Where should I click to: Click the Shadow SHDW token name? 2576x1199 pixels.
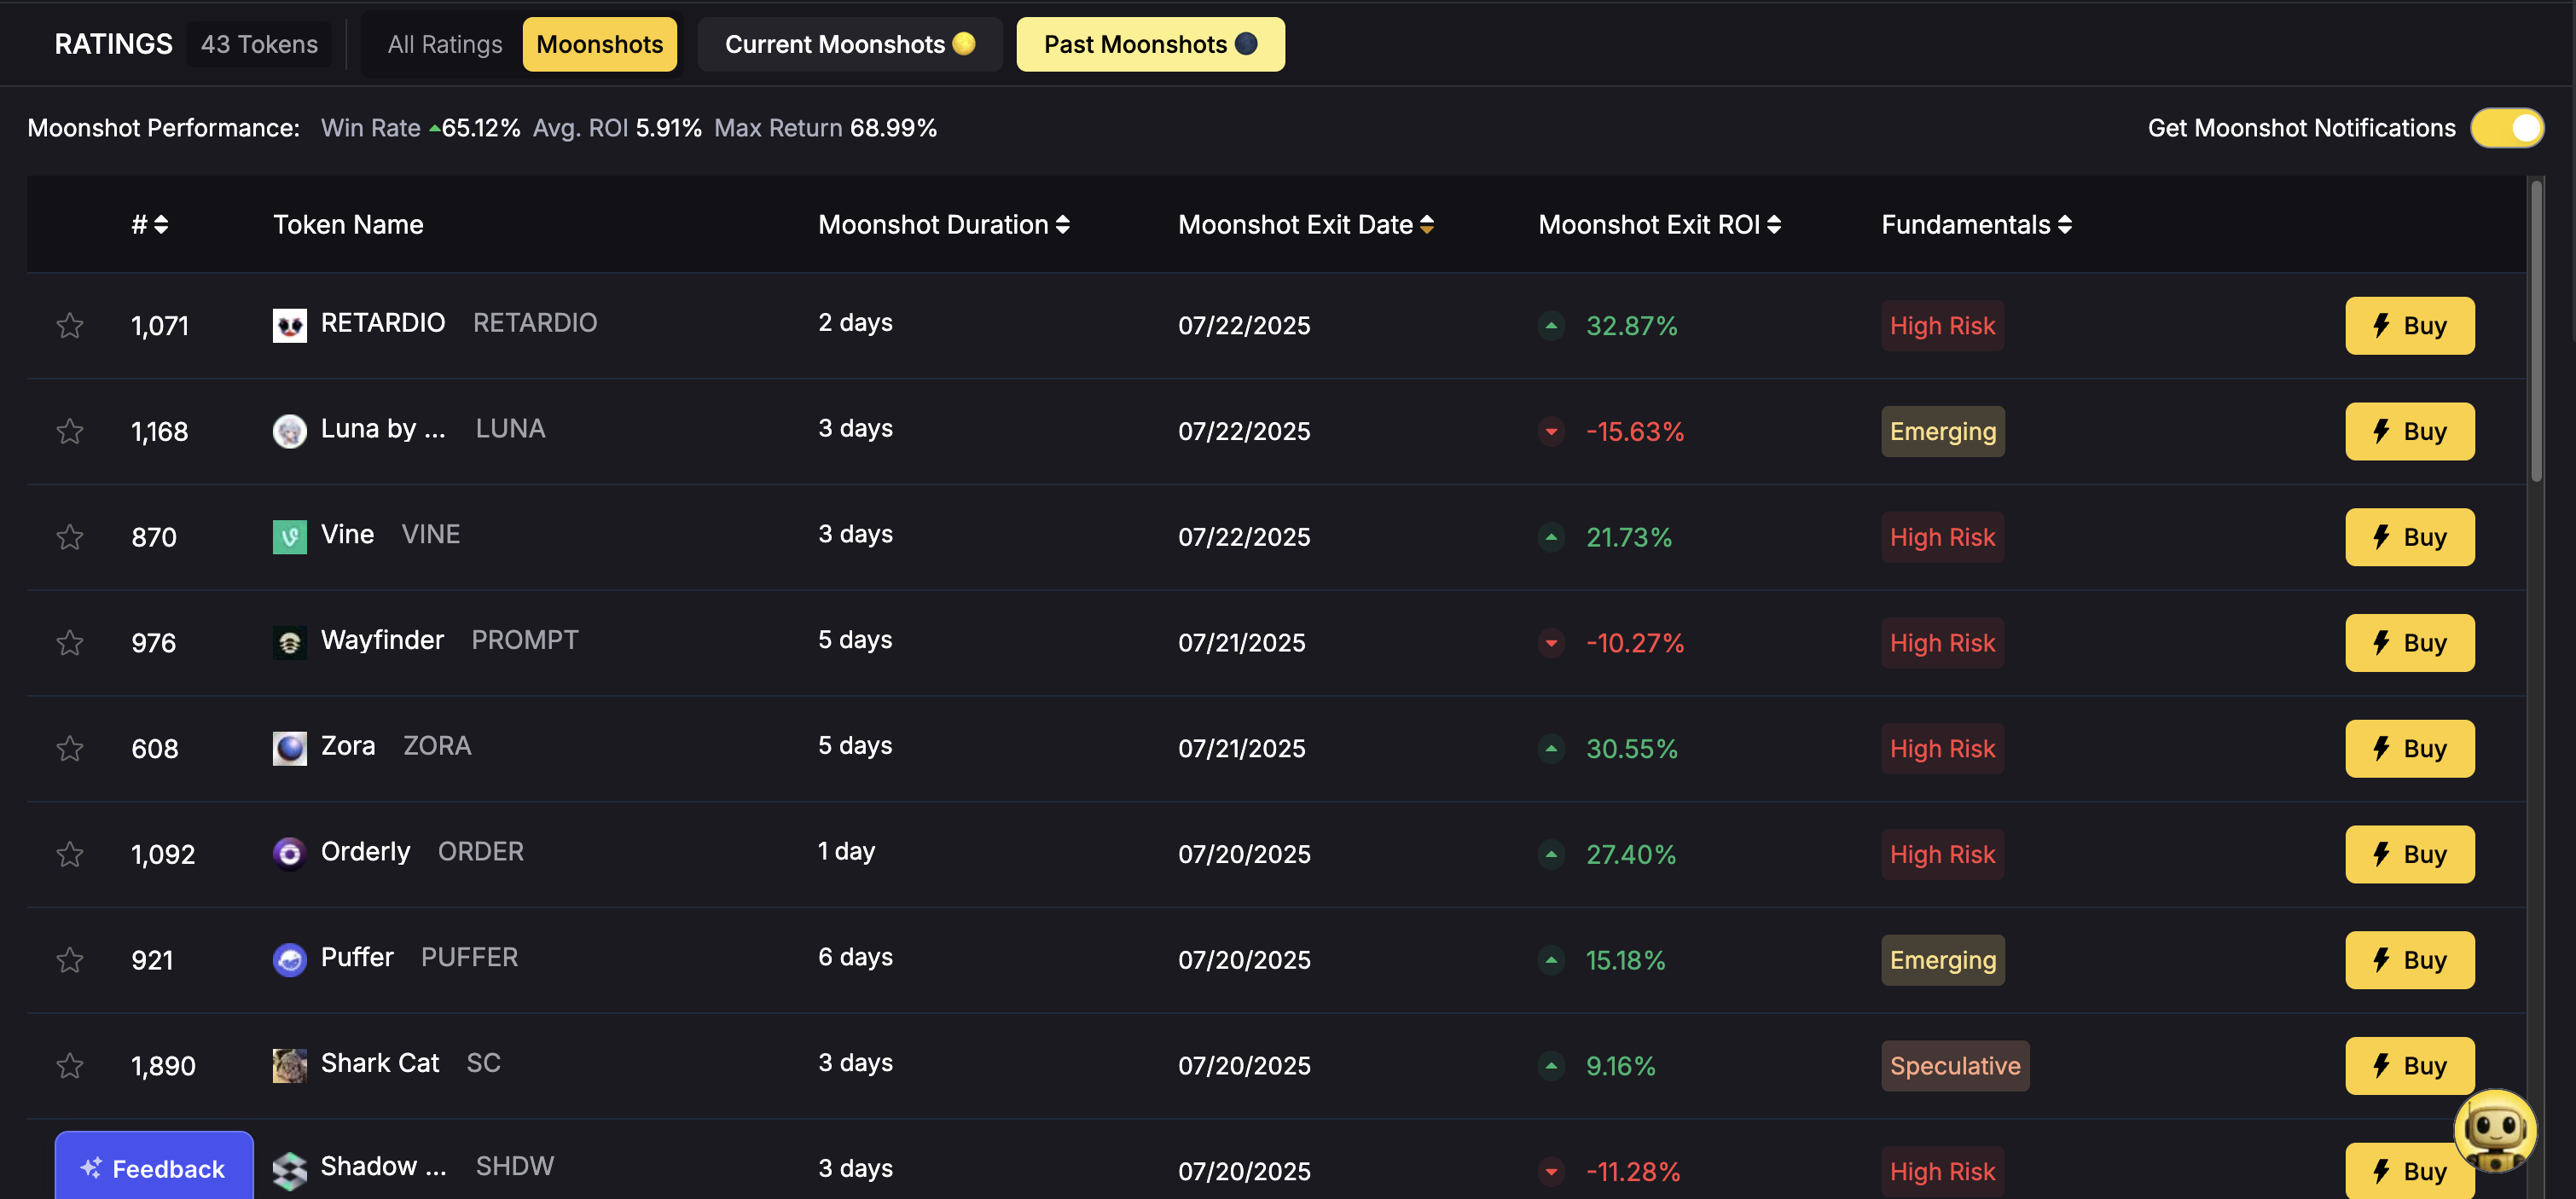383,1166
